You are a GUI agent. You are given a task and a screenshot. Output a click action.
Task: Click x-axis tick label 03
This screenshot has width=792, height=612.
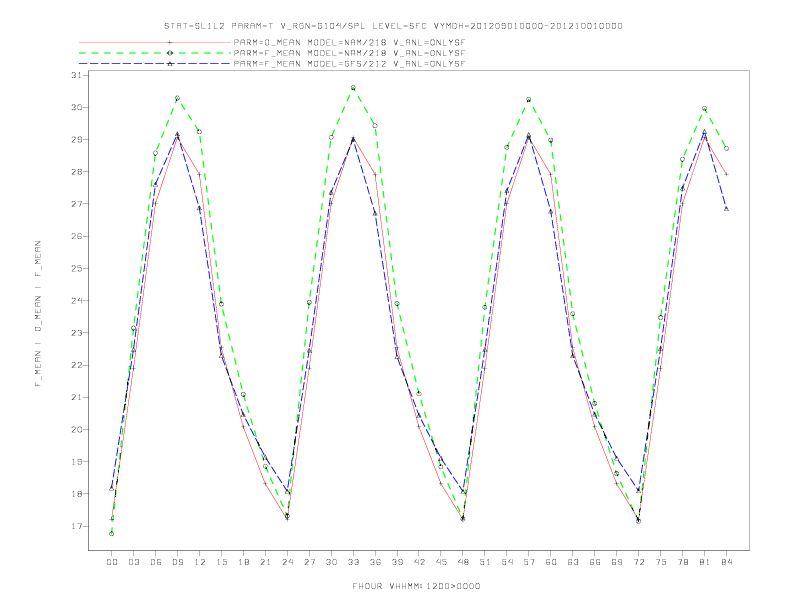133,562
